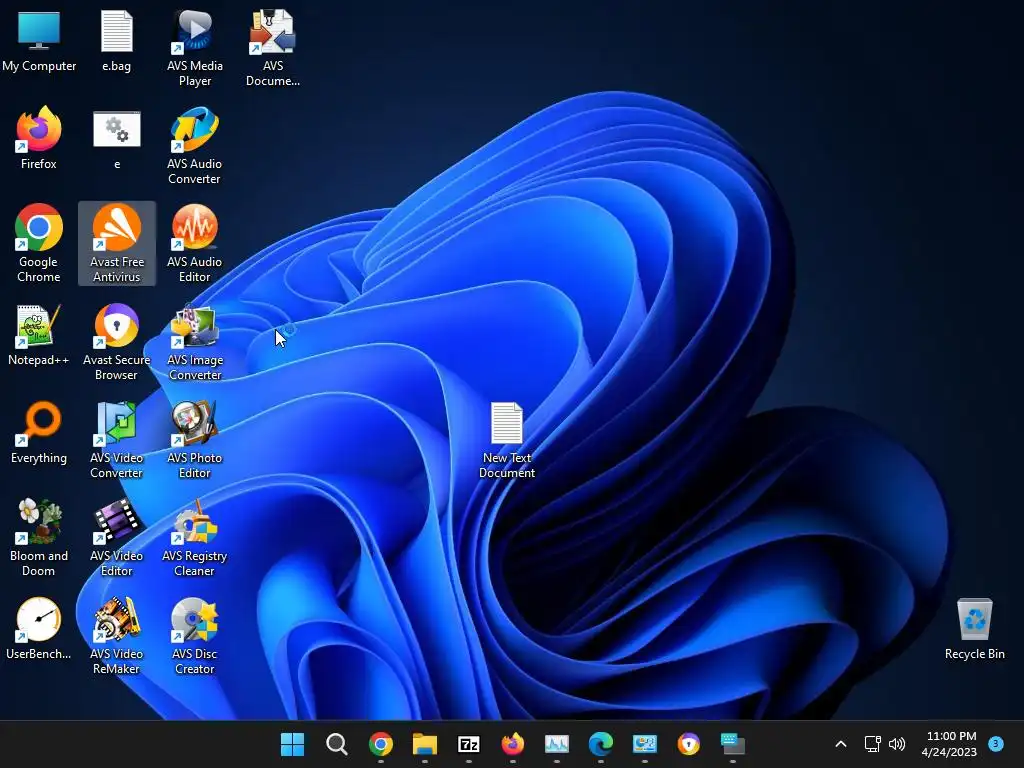
Task: Expand the hidden system tray icons chevron
Action: (841, 744)
